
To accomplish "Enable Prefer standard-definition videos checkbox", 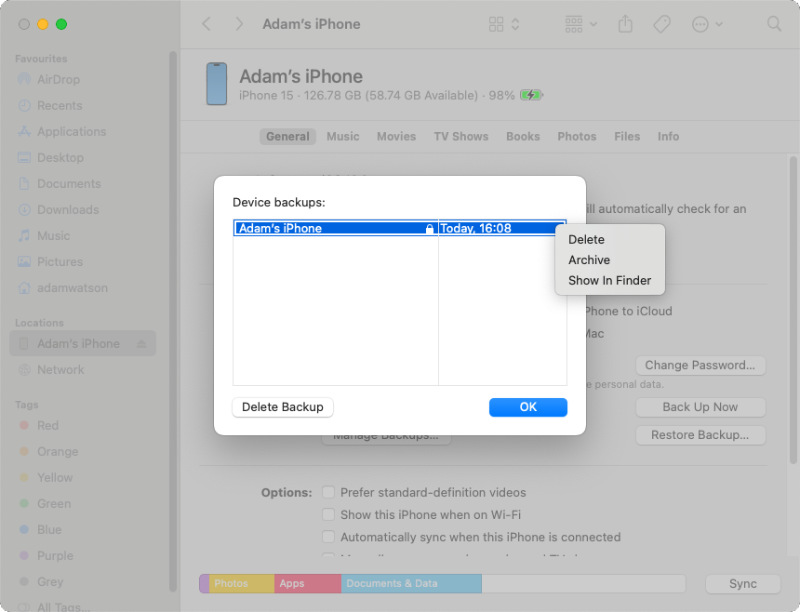I will pos(329,492).
